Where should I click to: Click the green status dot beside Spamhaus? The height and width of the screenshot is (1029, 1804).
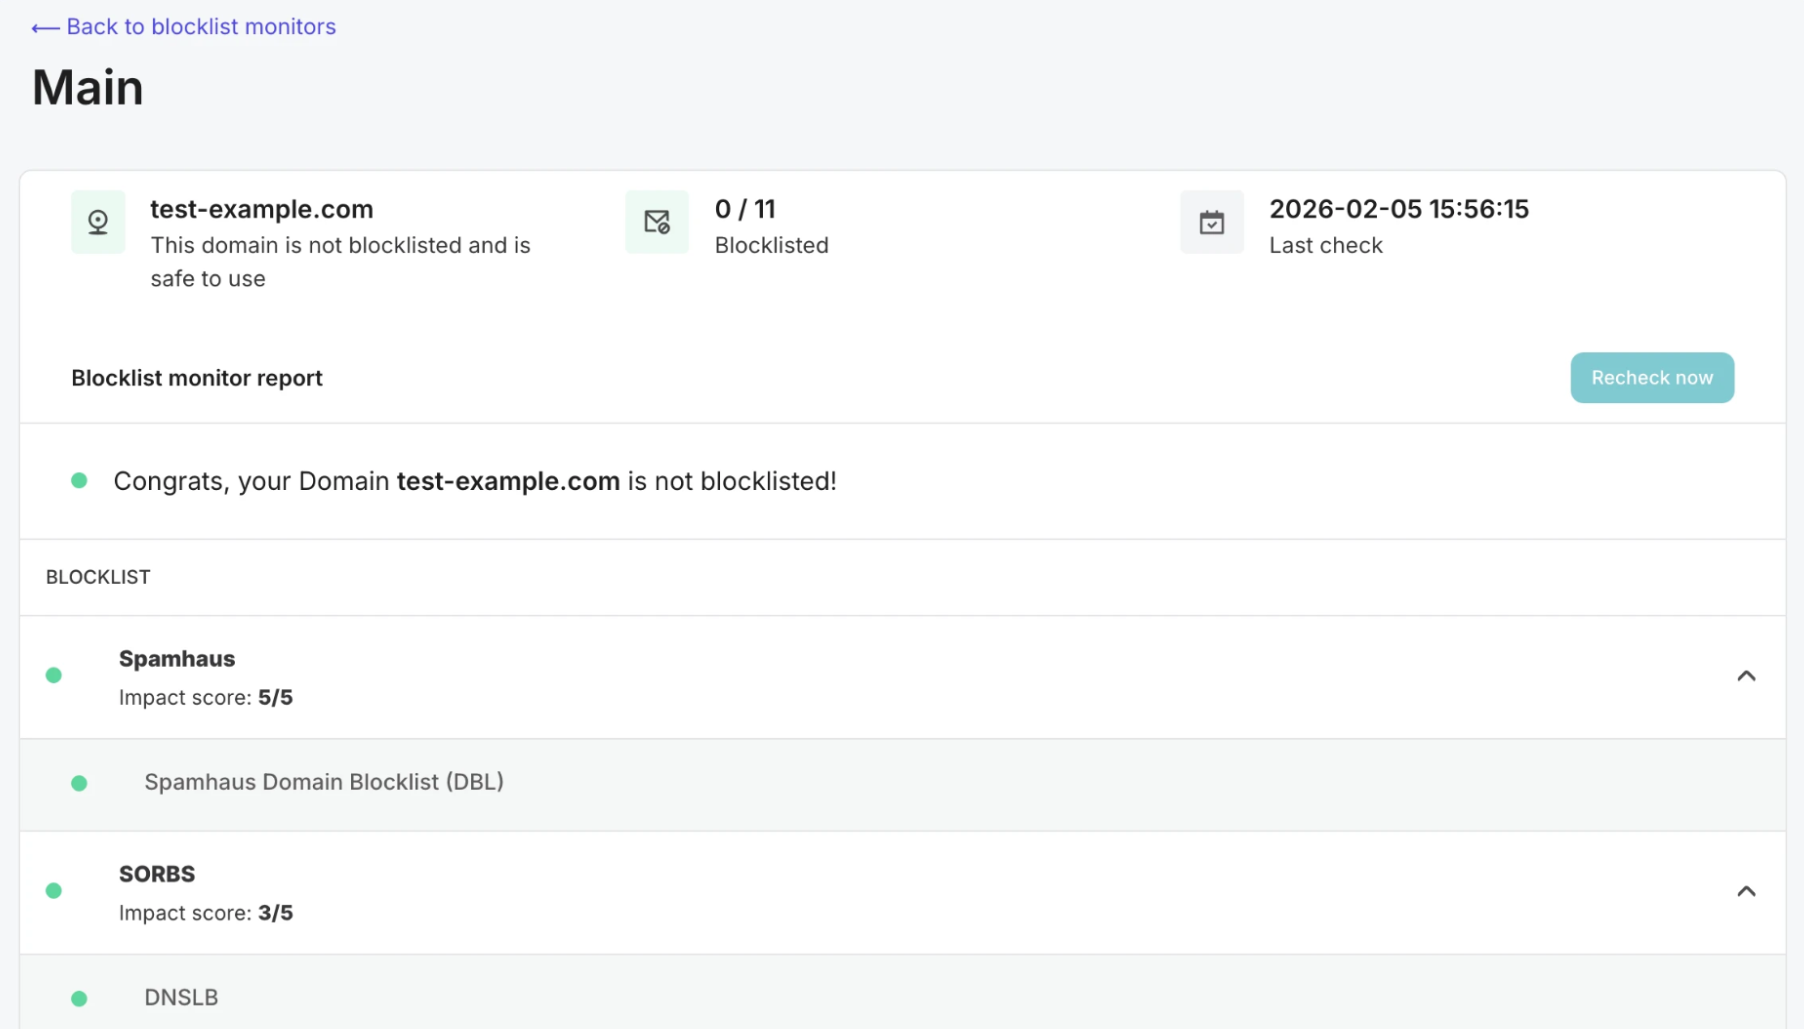click(x=54, y=676)
